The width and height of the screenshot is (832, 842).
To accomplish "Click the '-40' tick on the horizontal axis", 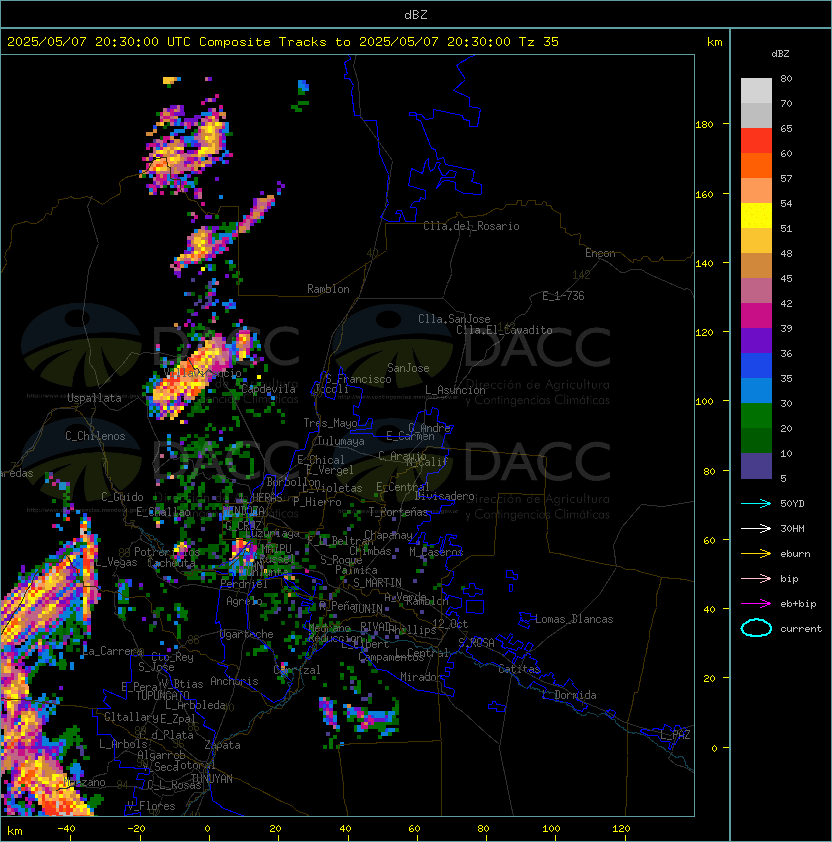I will tap(66, 829).
